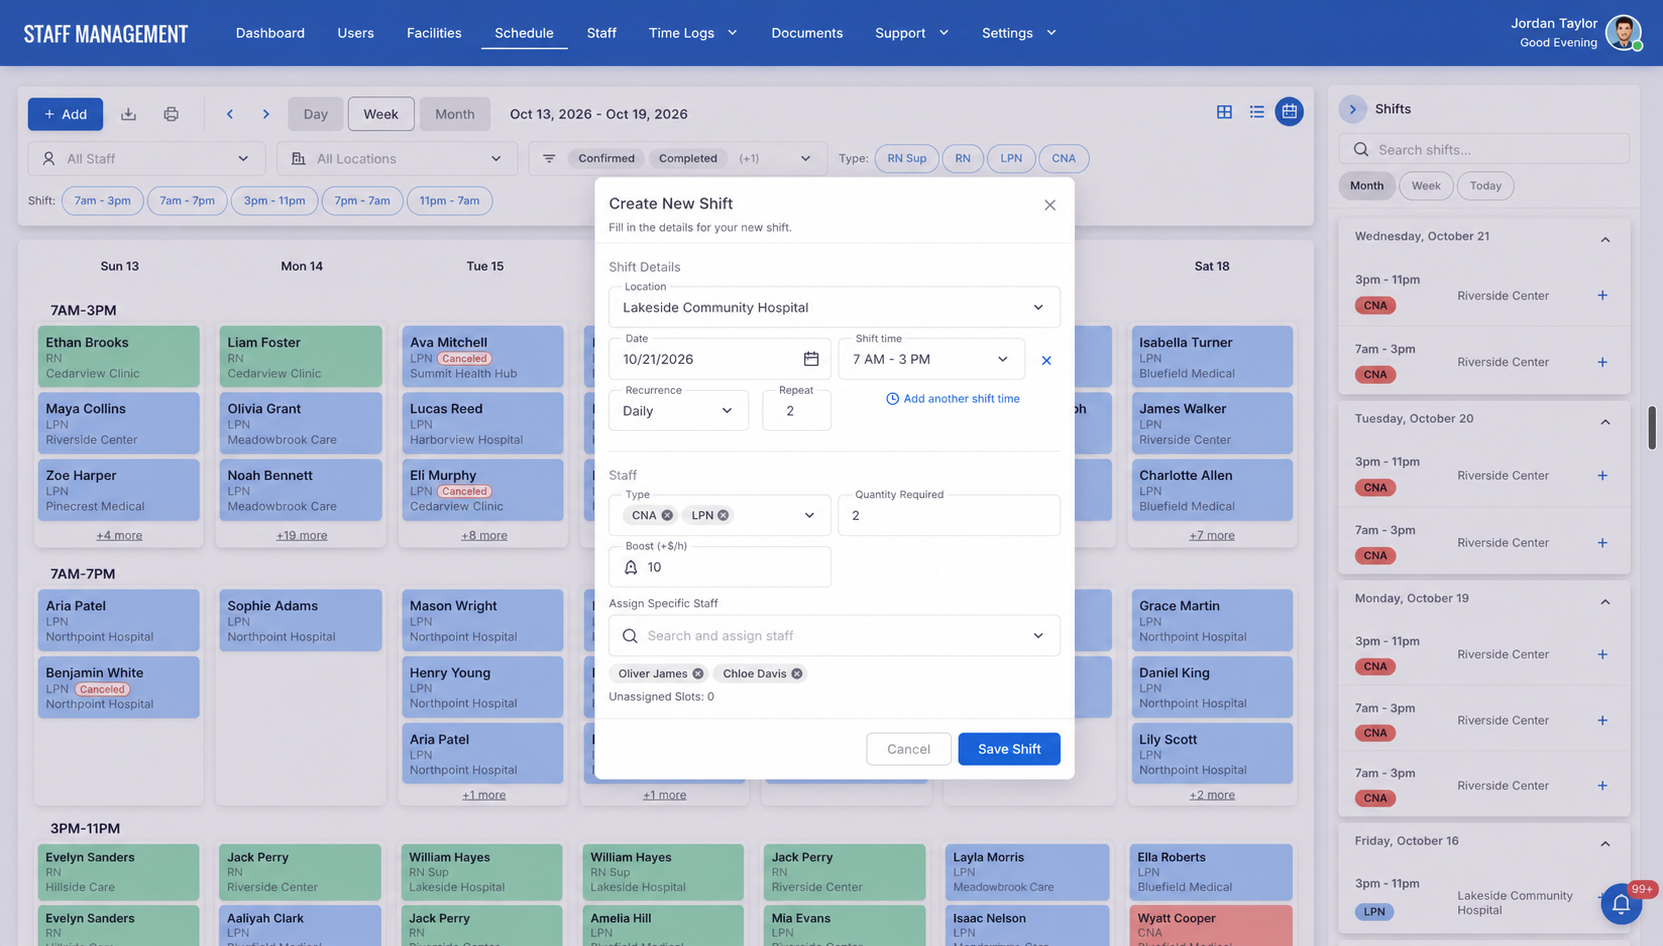This screenshot has height=946, width=1663.
Task: Add Wednesday 3pm - 11pm Riverside shift
Action: tap(1602, 295)
